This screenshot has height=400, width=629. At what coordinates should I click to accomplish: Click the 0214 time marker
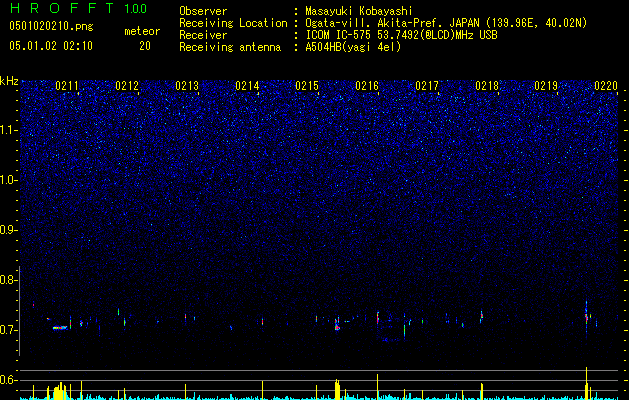[x=247, y=86]
